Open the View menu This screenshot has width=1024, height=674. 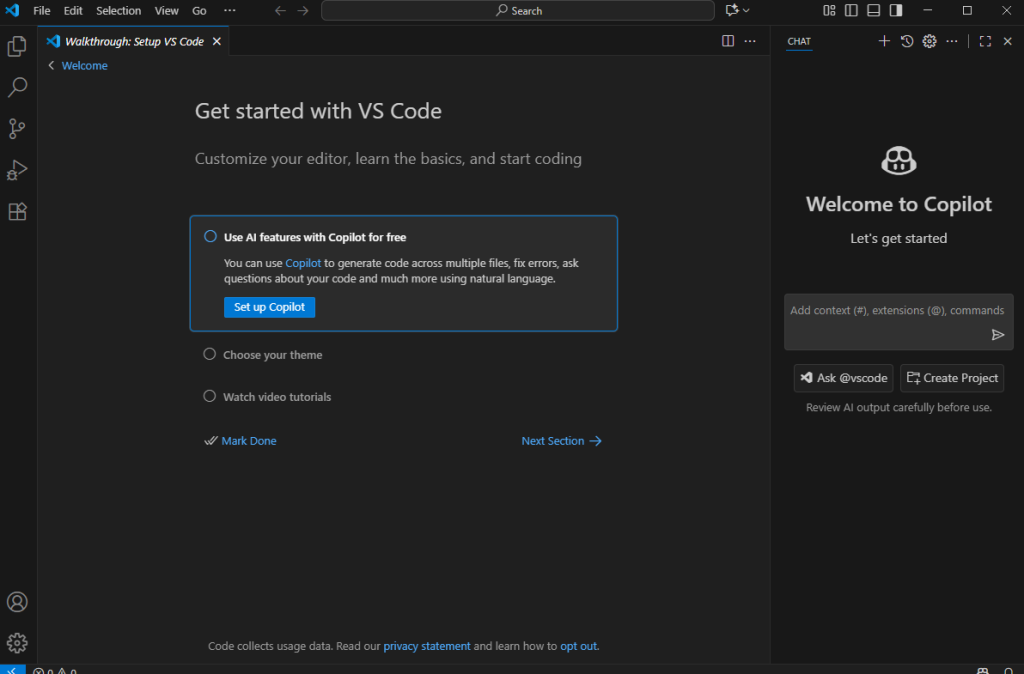tap(166, 10)
